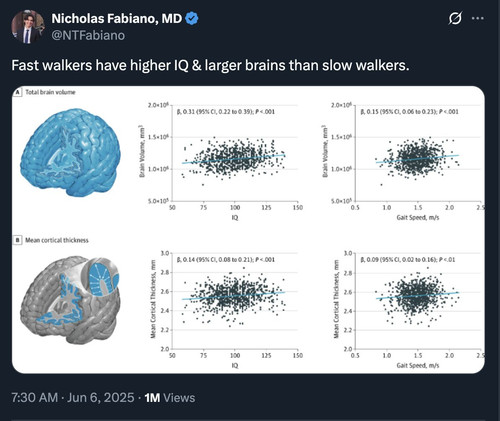Click the @NTFabiano handle
The width and height of the screenshot is (500, 421).
click(x=88, y=35)
